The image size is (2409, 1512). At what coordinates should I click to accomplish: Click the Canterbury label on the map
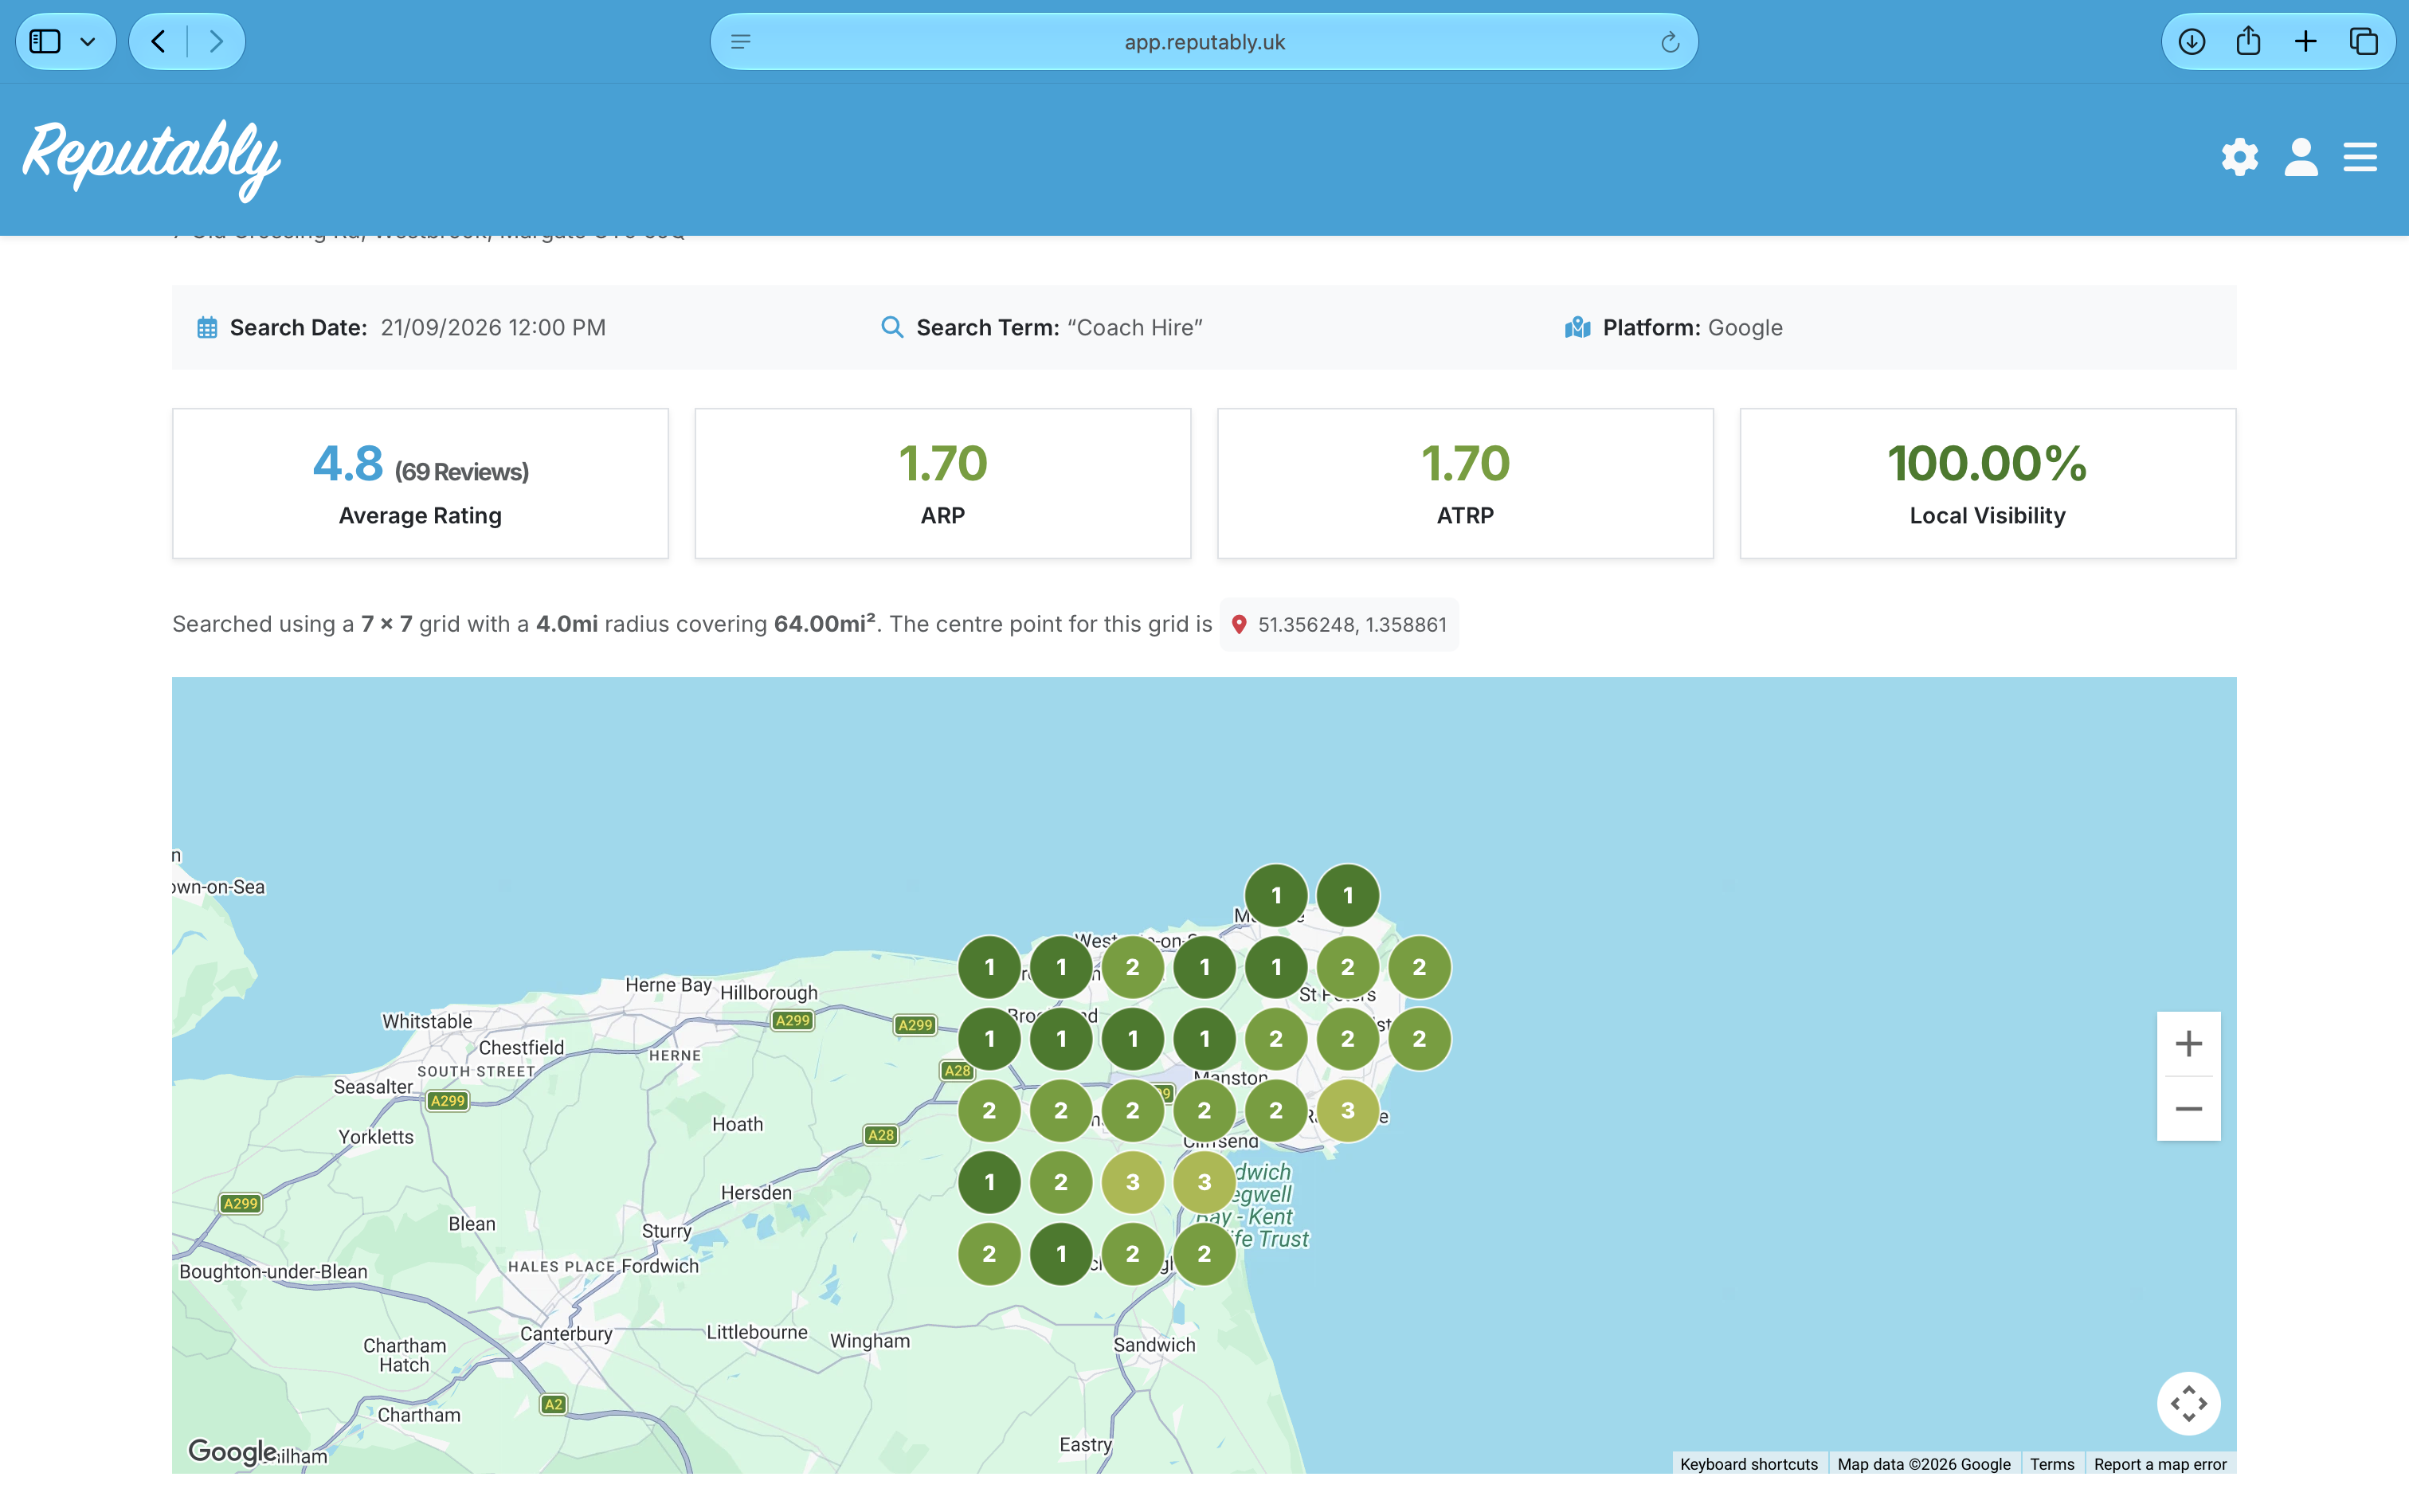click(x=566, y=1333)
